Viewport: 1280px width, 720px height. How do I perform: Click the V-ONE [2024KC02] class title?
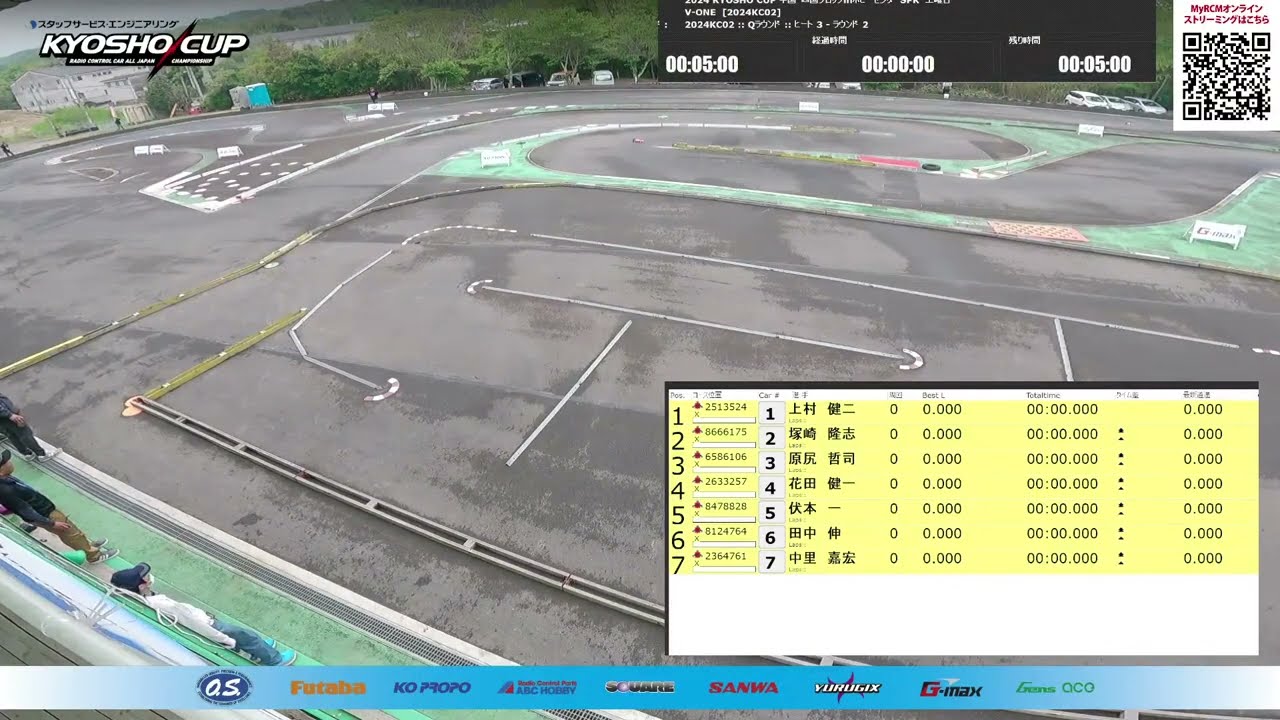tap(732, 12)
